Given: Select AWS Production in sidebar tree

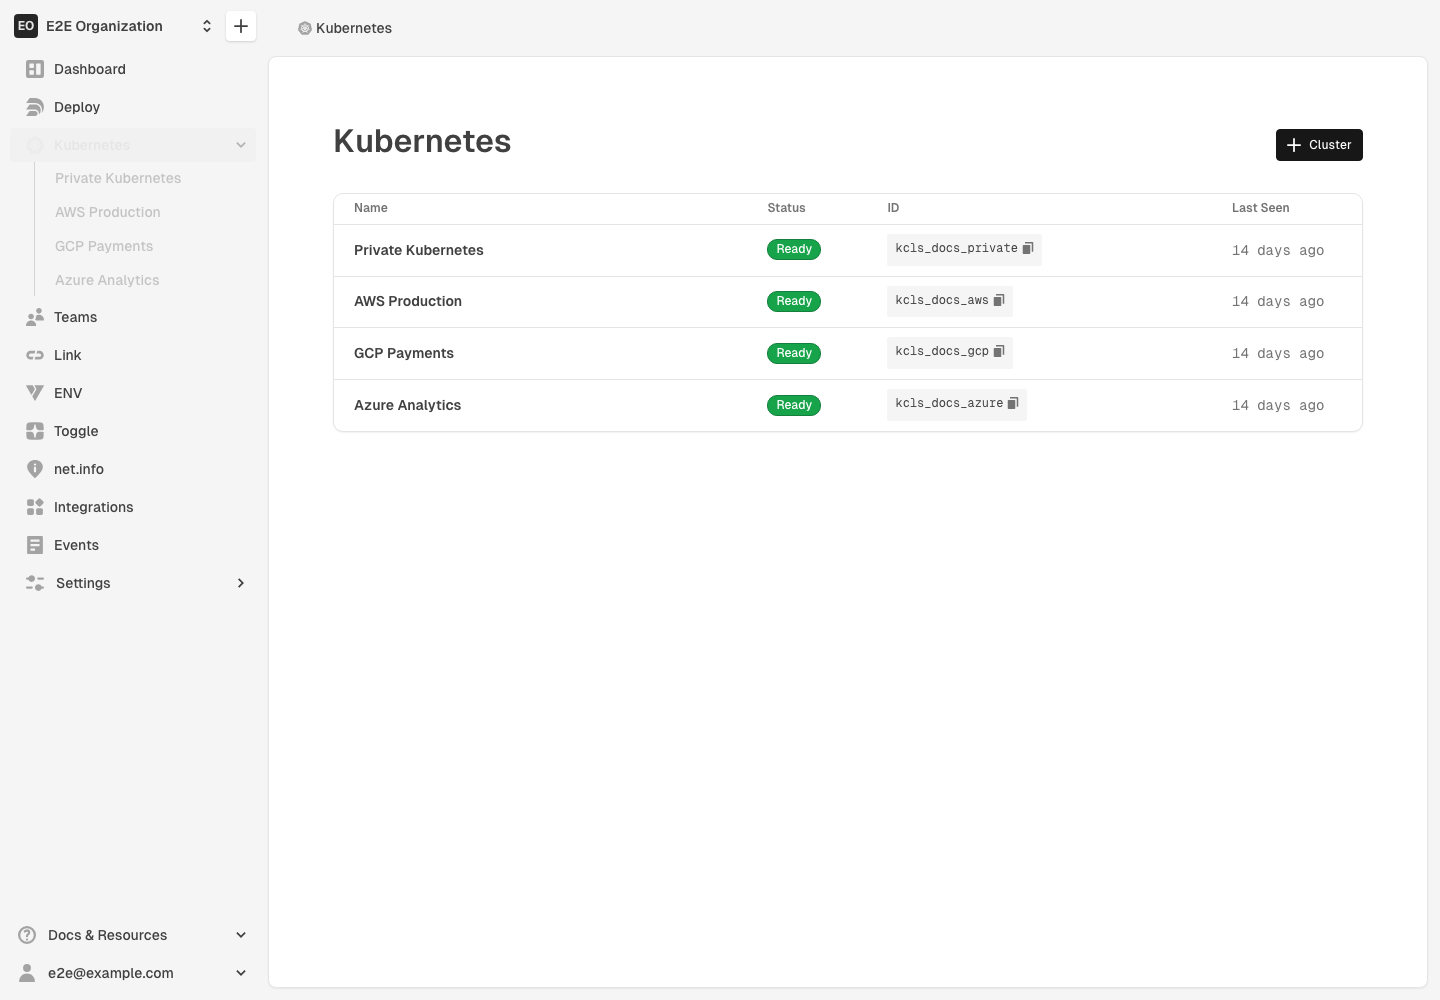Looking at the screenshot, I should 108,212.
